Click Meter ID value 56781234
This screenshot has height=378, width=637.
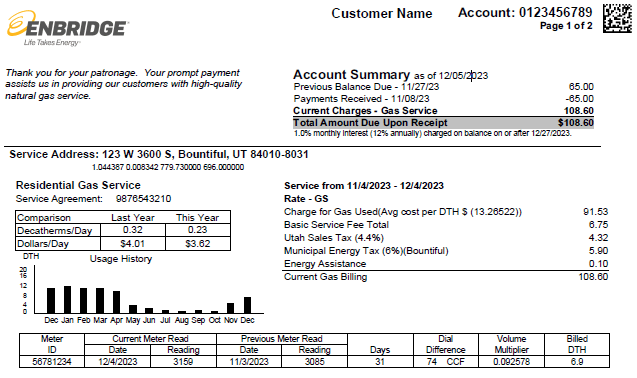pyautogui.click(x=52, y=362)
